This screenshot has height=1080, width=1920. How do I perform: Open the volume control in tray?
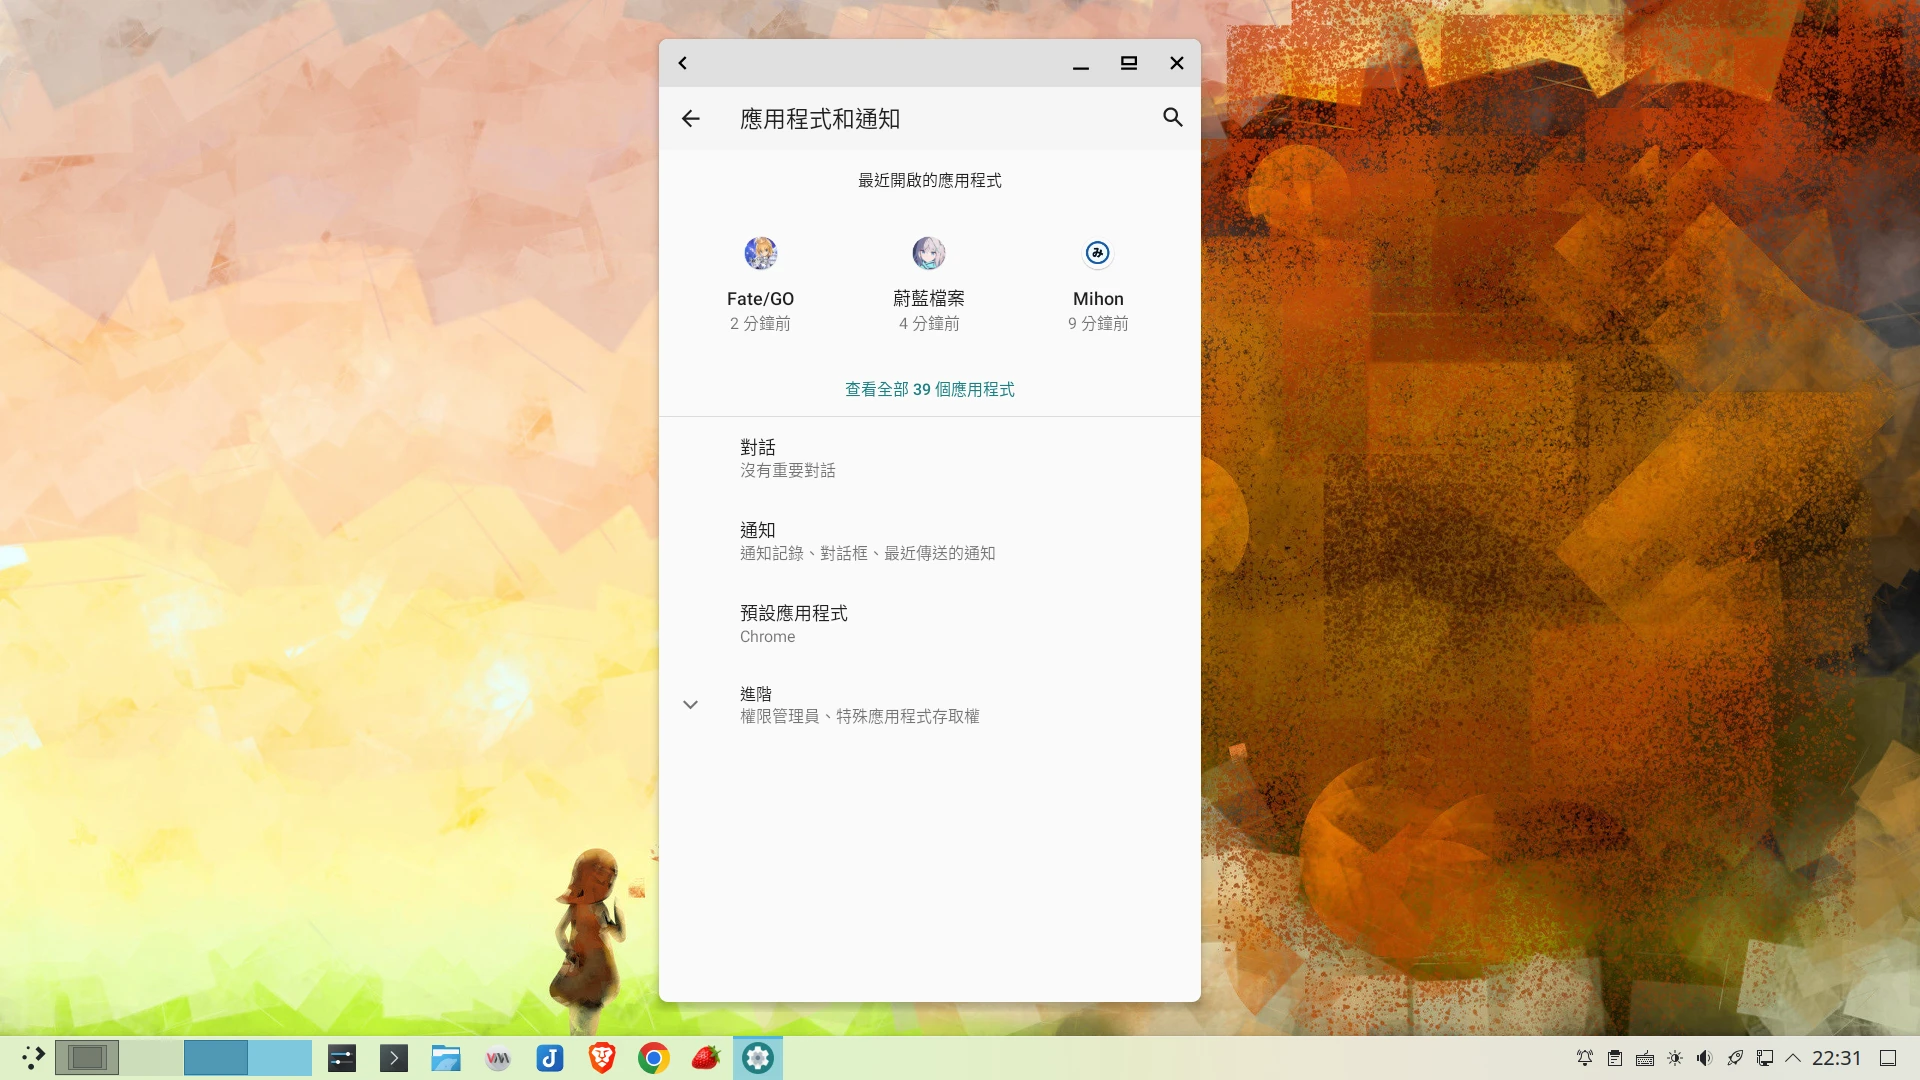(1705, 1058)
